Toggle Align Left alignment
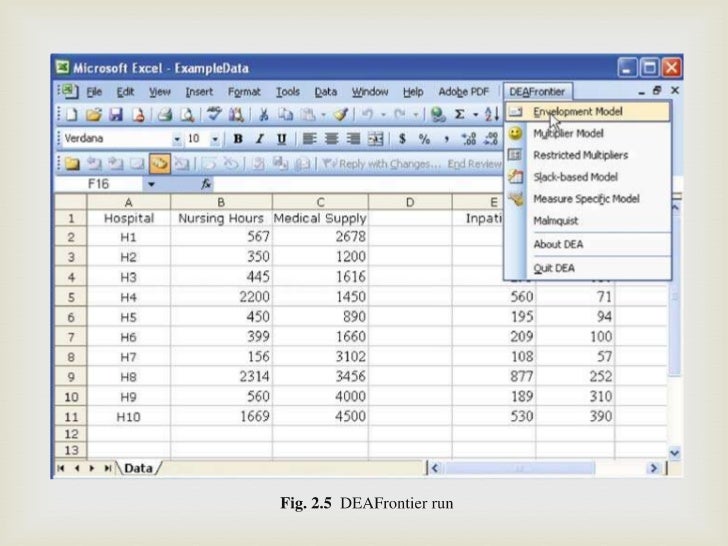Viewport: 728px width, 546px height. [x=309, y=139]
